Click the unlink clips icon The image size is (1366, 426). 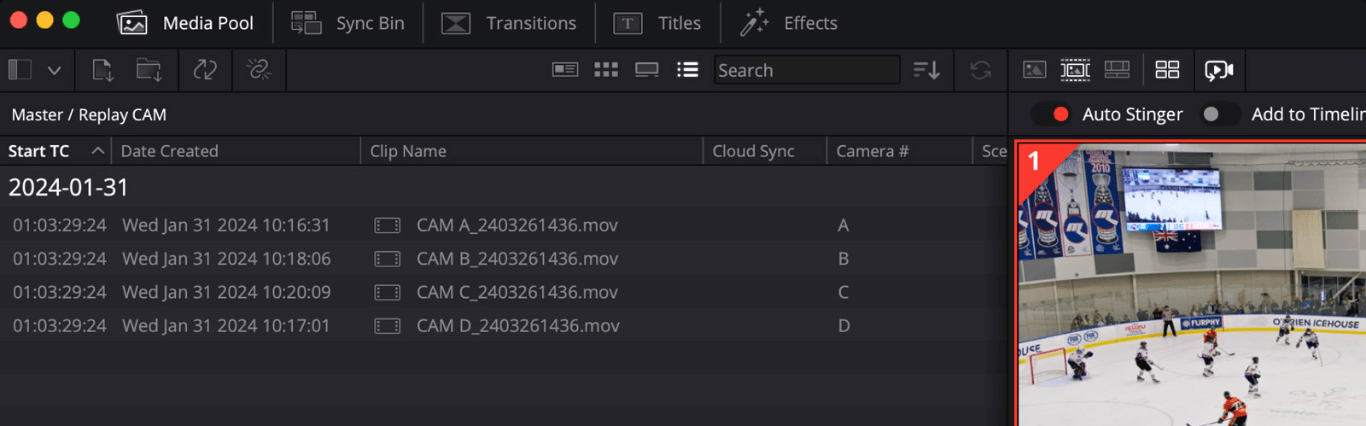click(x=259, y=70)
